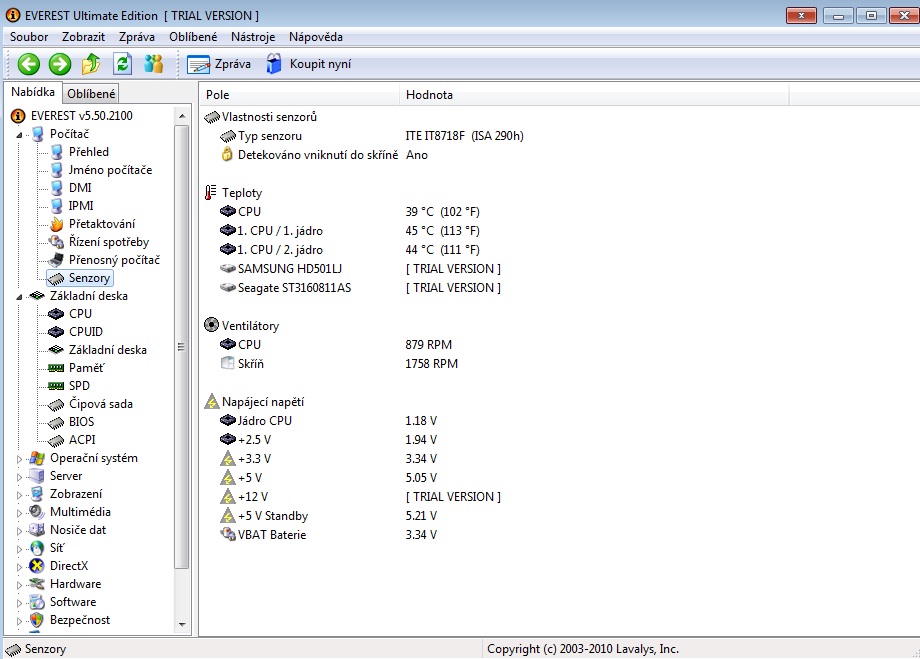Click the Pole column header
Screen dimensions: 920x659
299,95
